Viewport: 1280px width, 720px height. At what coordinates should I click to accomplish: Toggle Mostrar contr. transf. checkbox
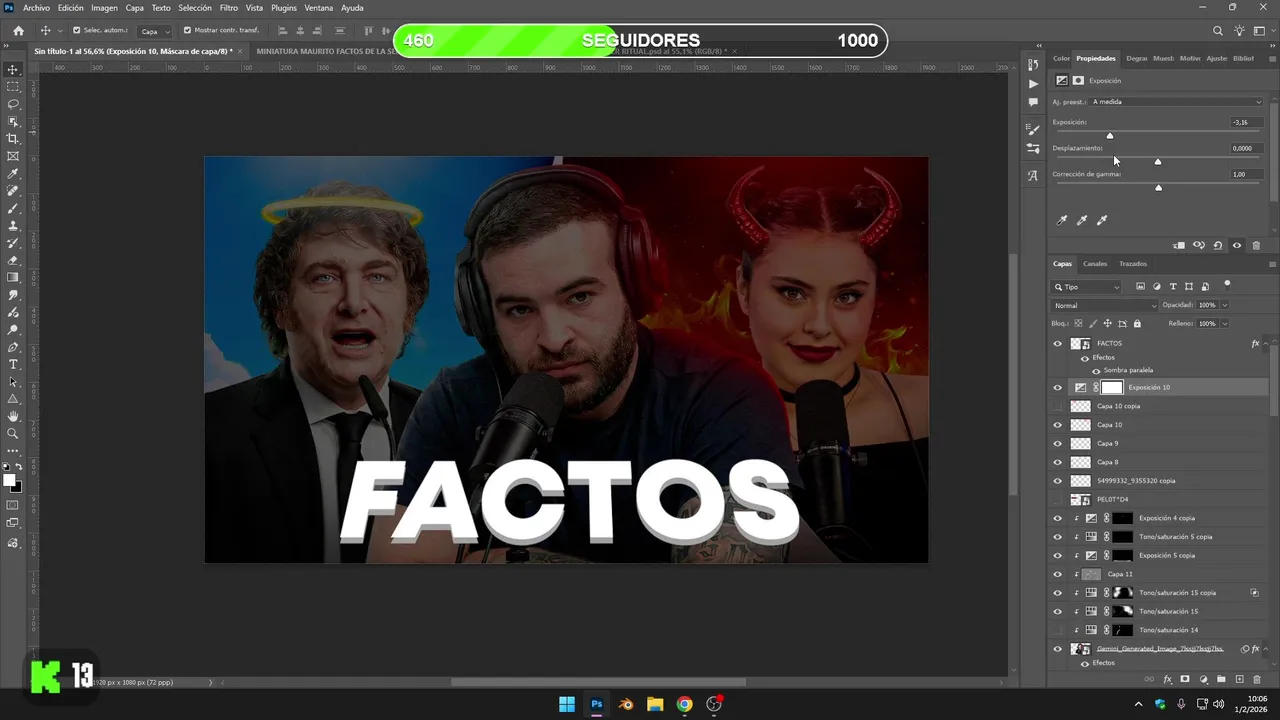pyautogui.click(x=187, y=30)
